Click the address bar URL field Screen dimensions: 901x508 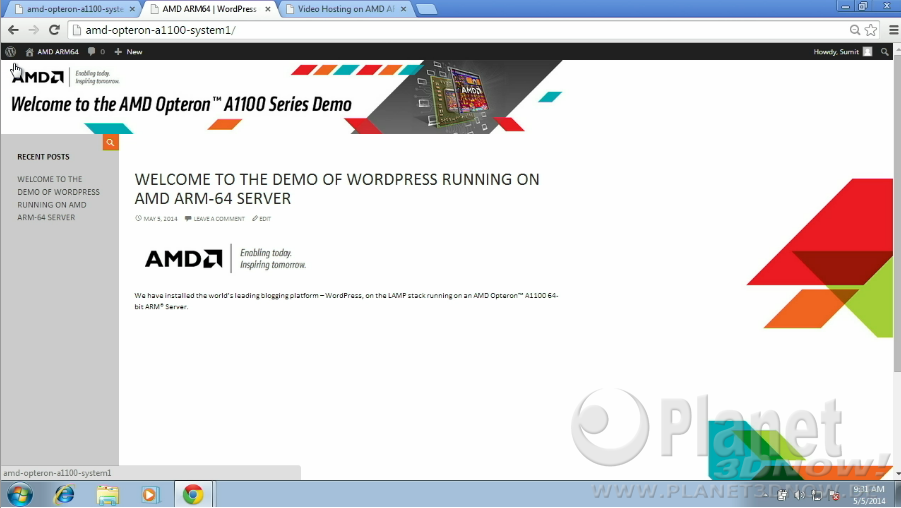point(460,30)
